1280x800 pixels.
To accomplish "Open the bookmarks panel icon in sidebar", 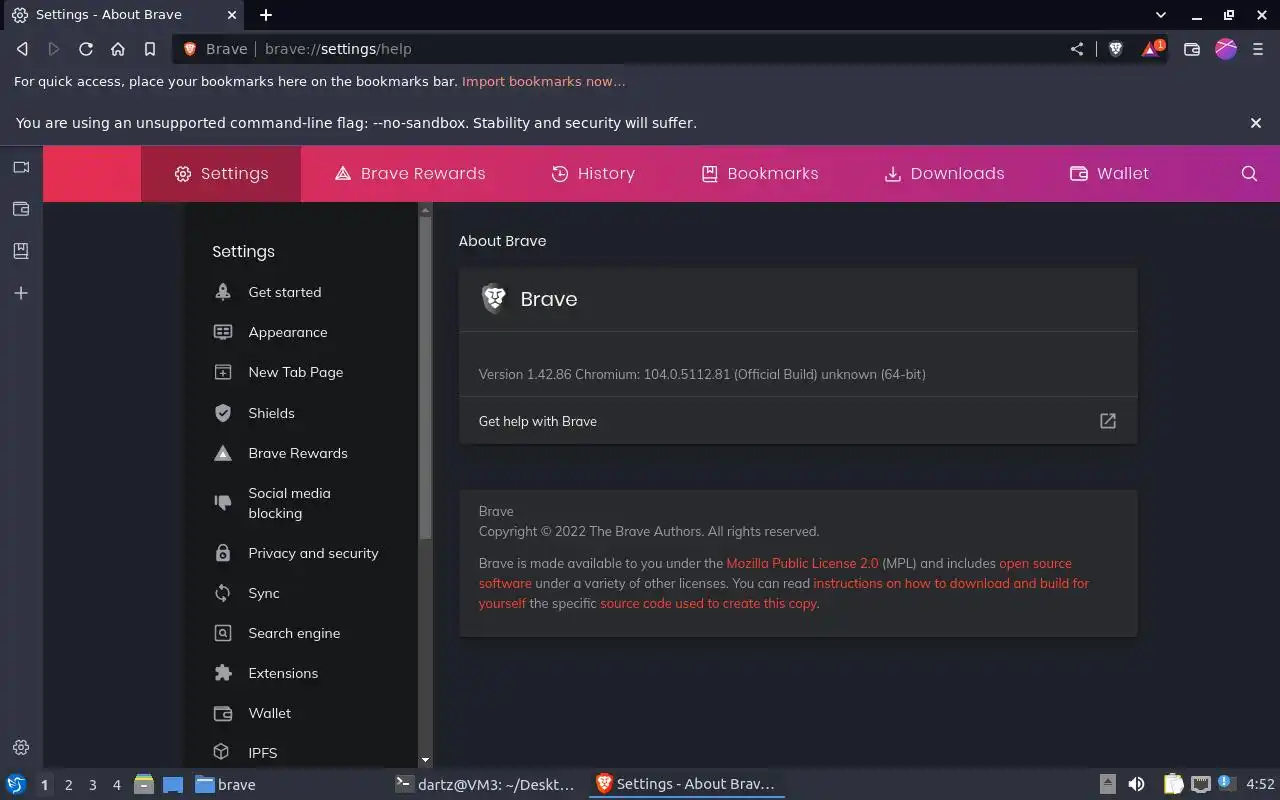I will click(x=21, y=251).
